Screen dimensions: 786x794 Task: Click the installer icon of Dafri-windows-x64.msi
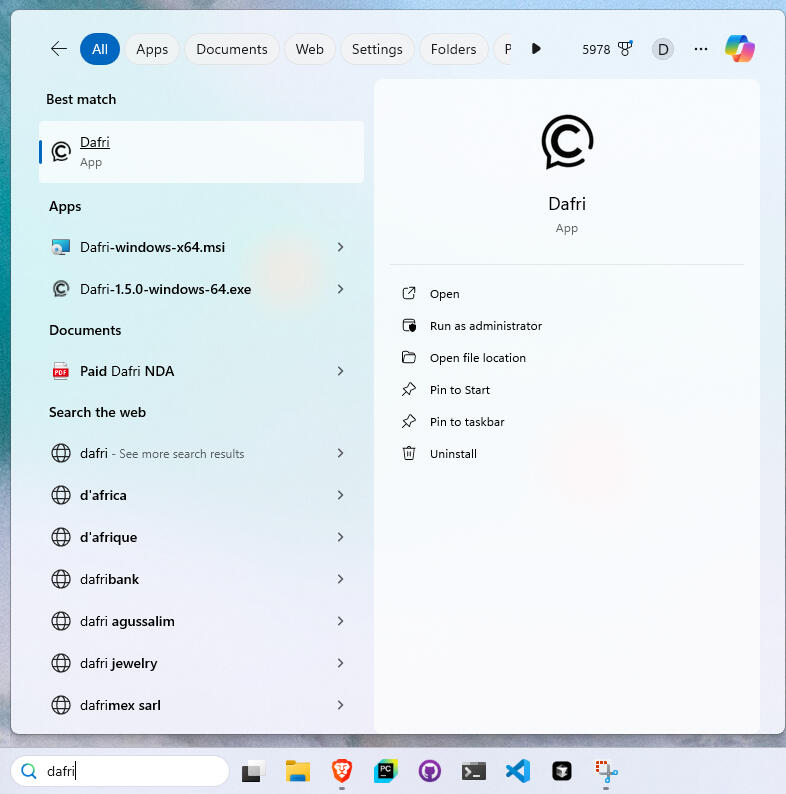tap(61, 247)
